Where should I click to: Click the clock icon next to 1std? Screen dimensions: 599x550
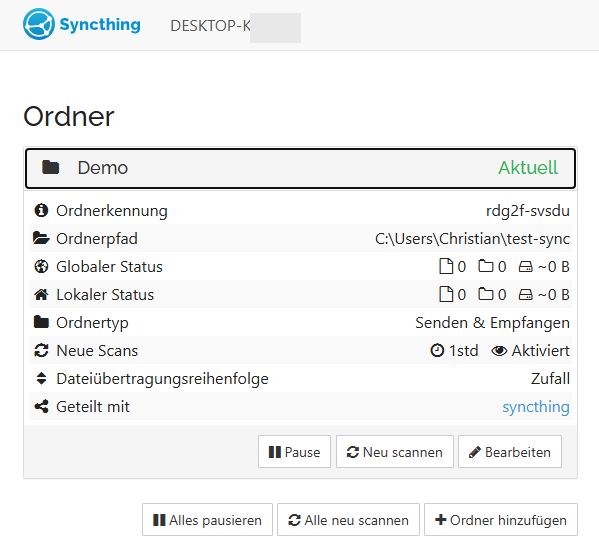[x=437, y=350]
